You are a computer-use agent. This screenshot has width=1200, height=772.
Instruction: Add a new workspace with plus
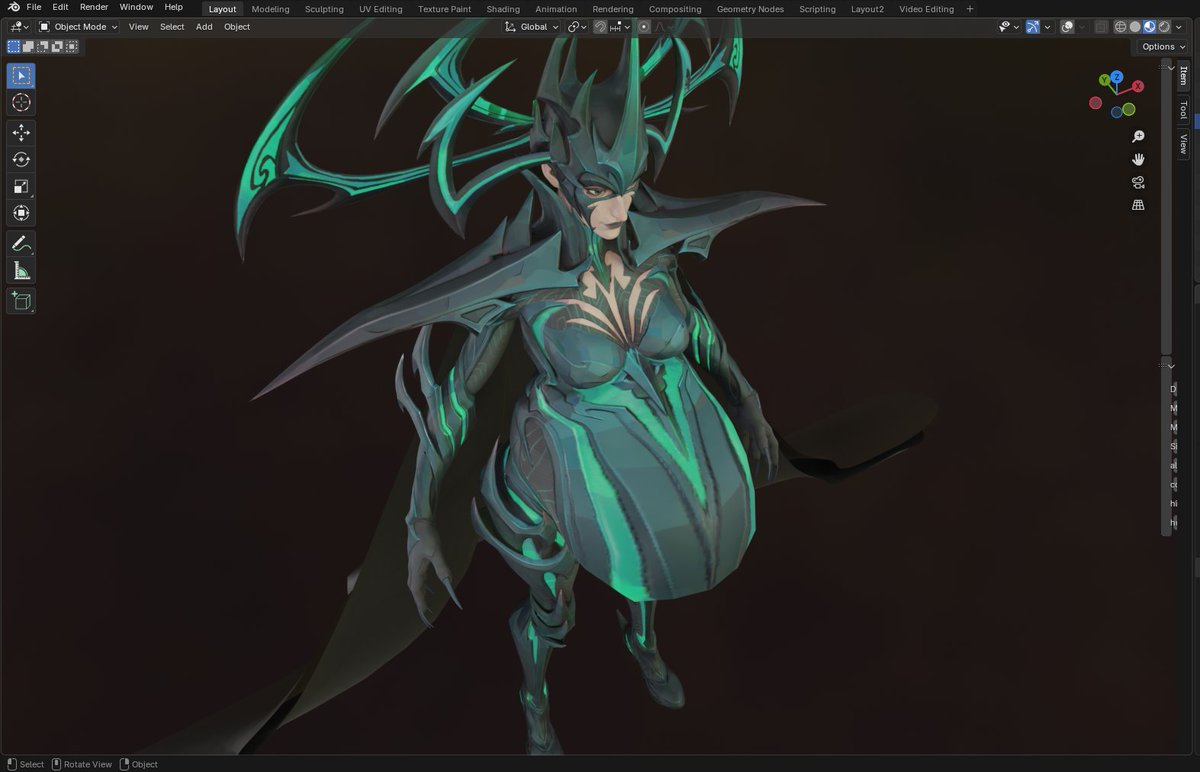click(x=969, y=9)
